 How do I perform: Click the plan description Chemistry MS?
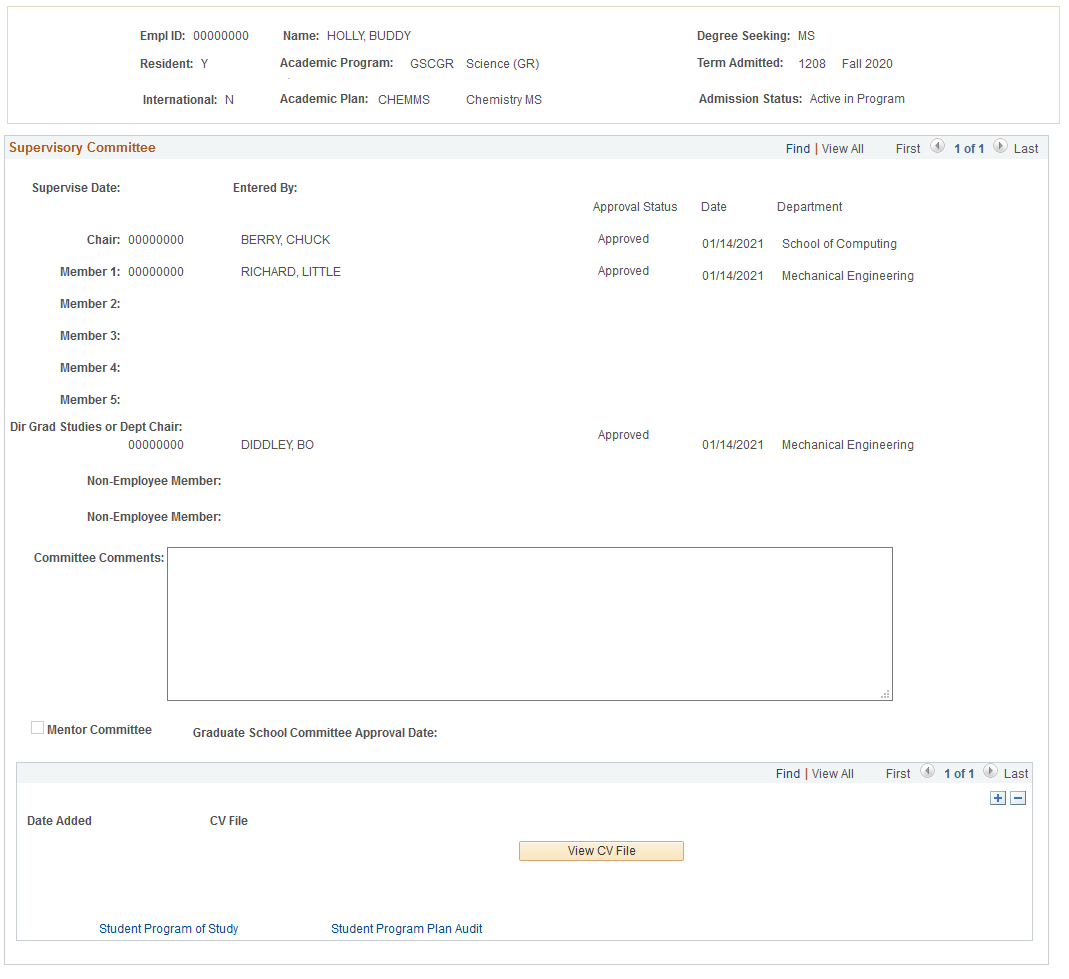pyautogui.click(x=504, y=100)
